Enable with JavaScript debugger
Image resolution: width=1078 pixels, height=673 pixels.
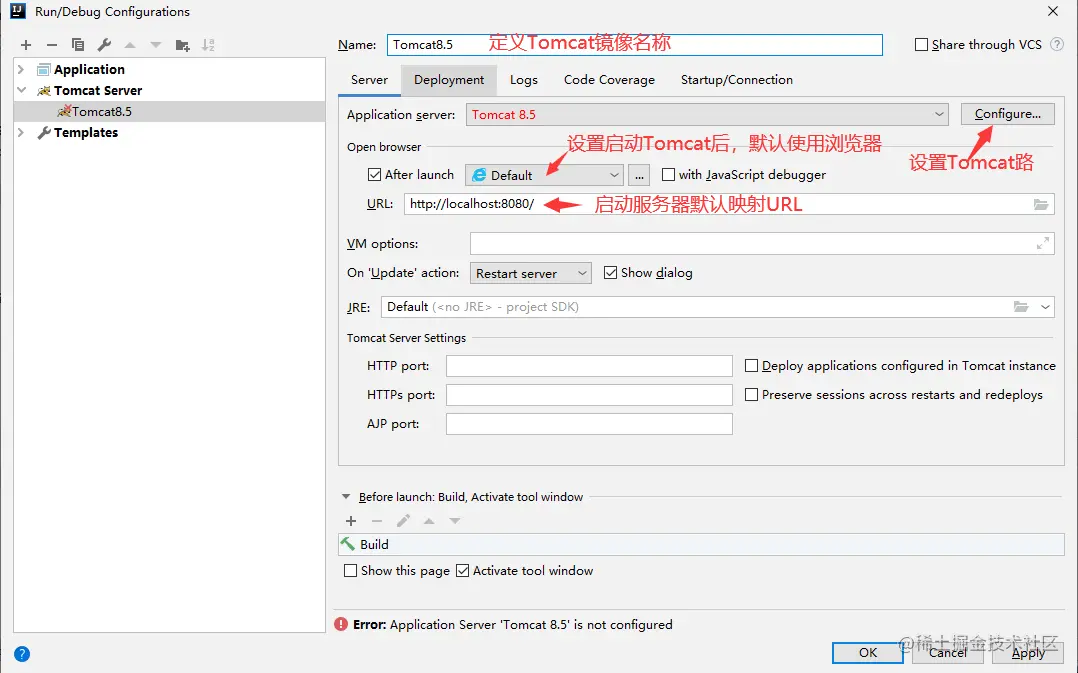point(668,175)
